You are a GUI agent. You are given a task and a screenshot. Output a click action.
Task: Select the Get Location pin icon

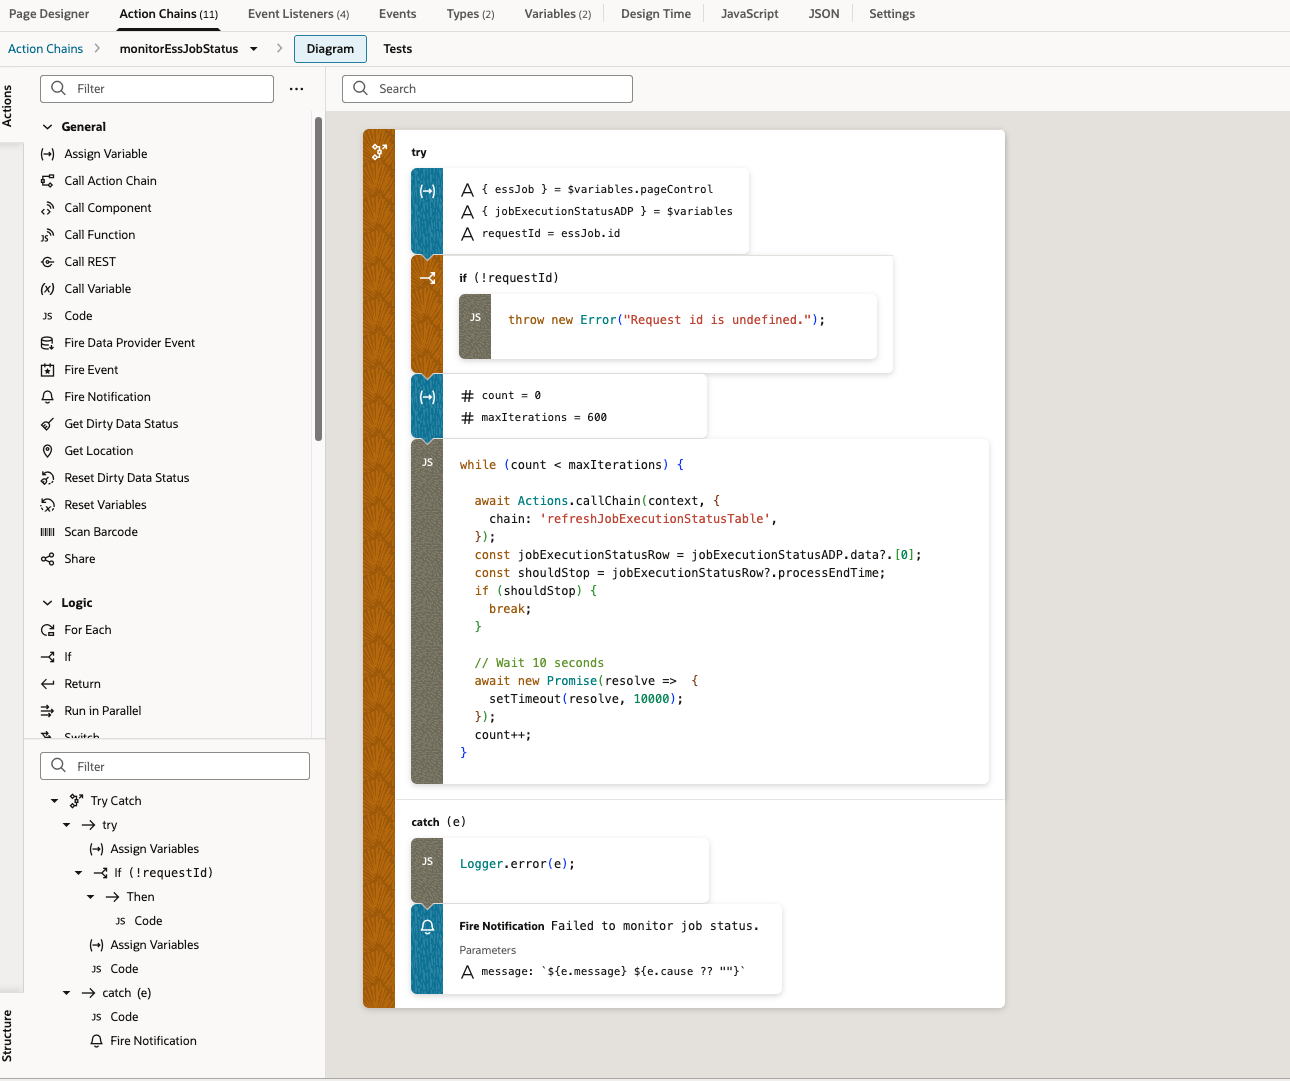[x=47, y=451]
